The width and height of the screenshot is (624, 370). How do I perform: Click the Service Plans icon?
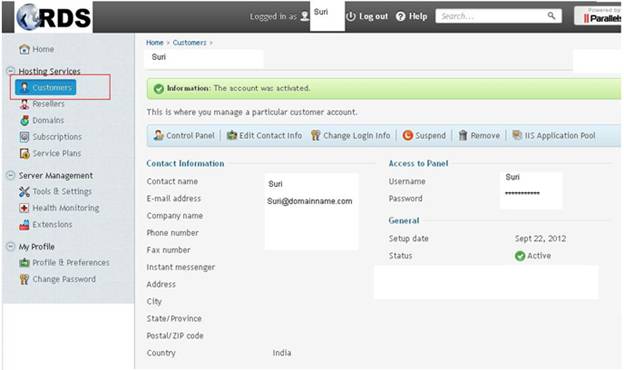(x=24, y=154)
